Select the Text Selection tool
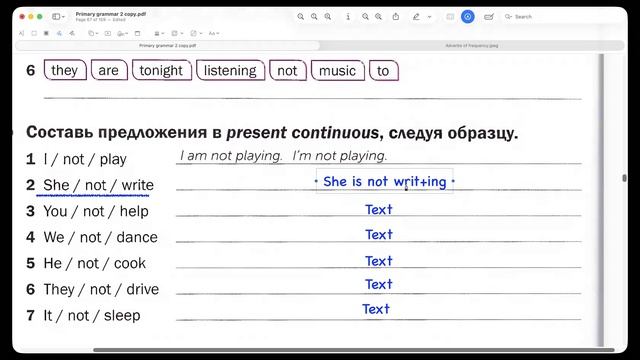 (x=22, y=33)
